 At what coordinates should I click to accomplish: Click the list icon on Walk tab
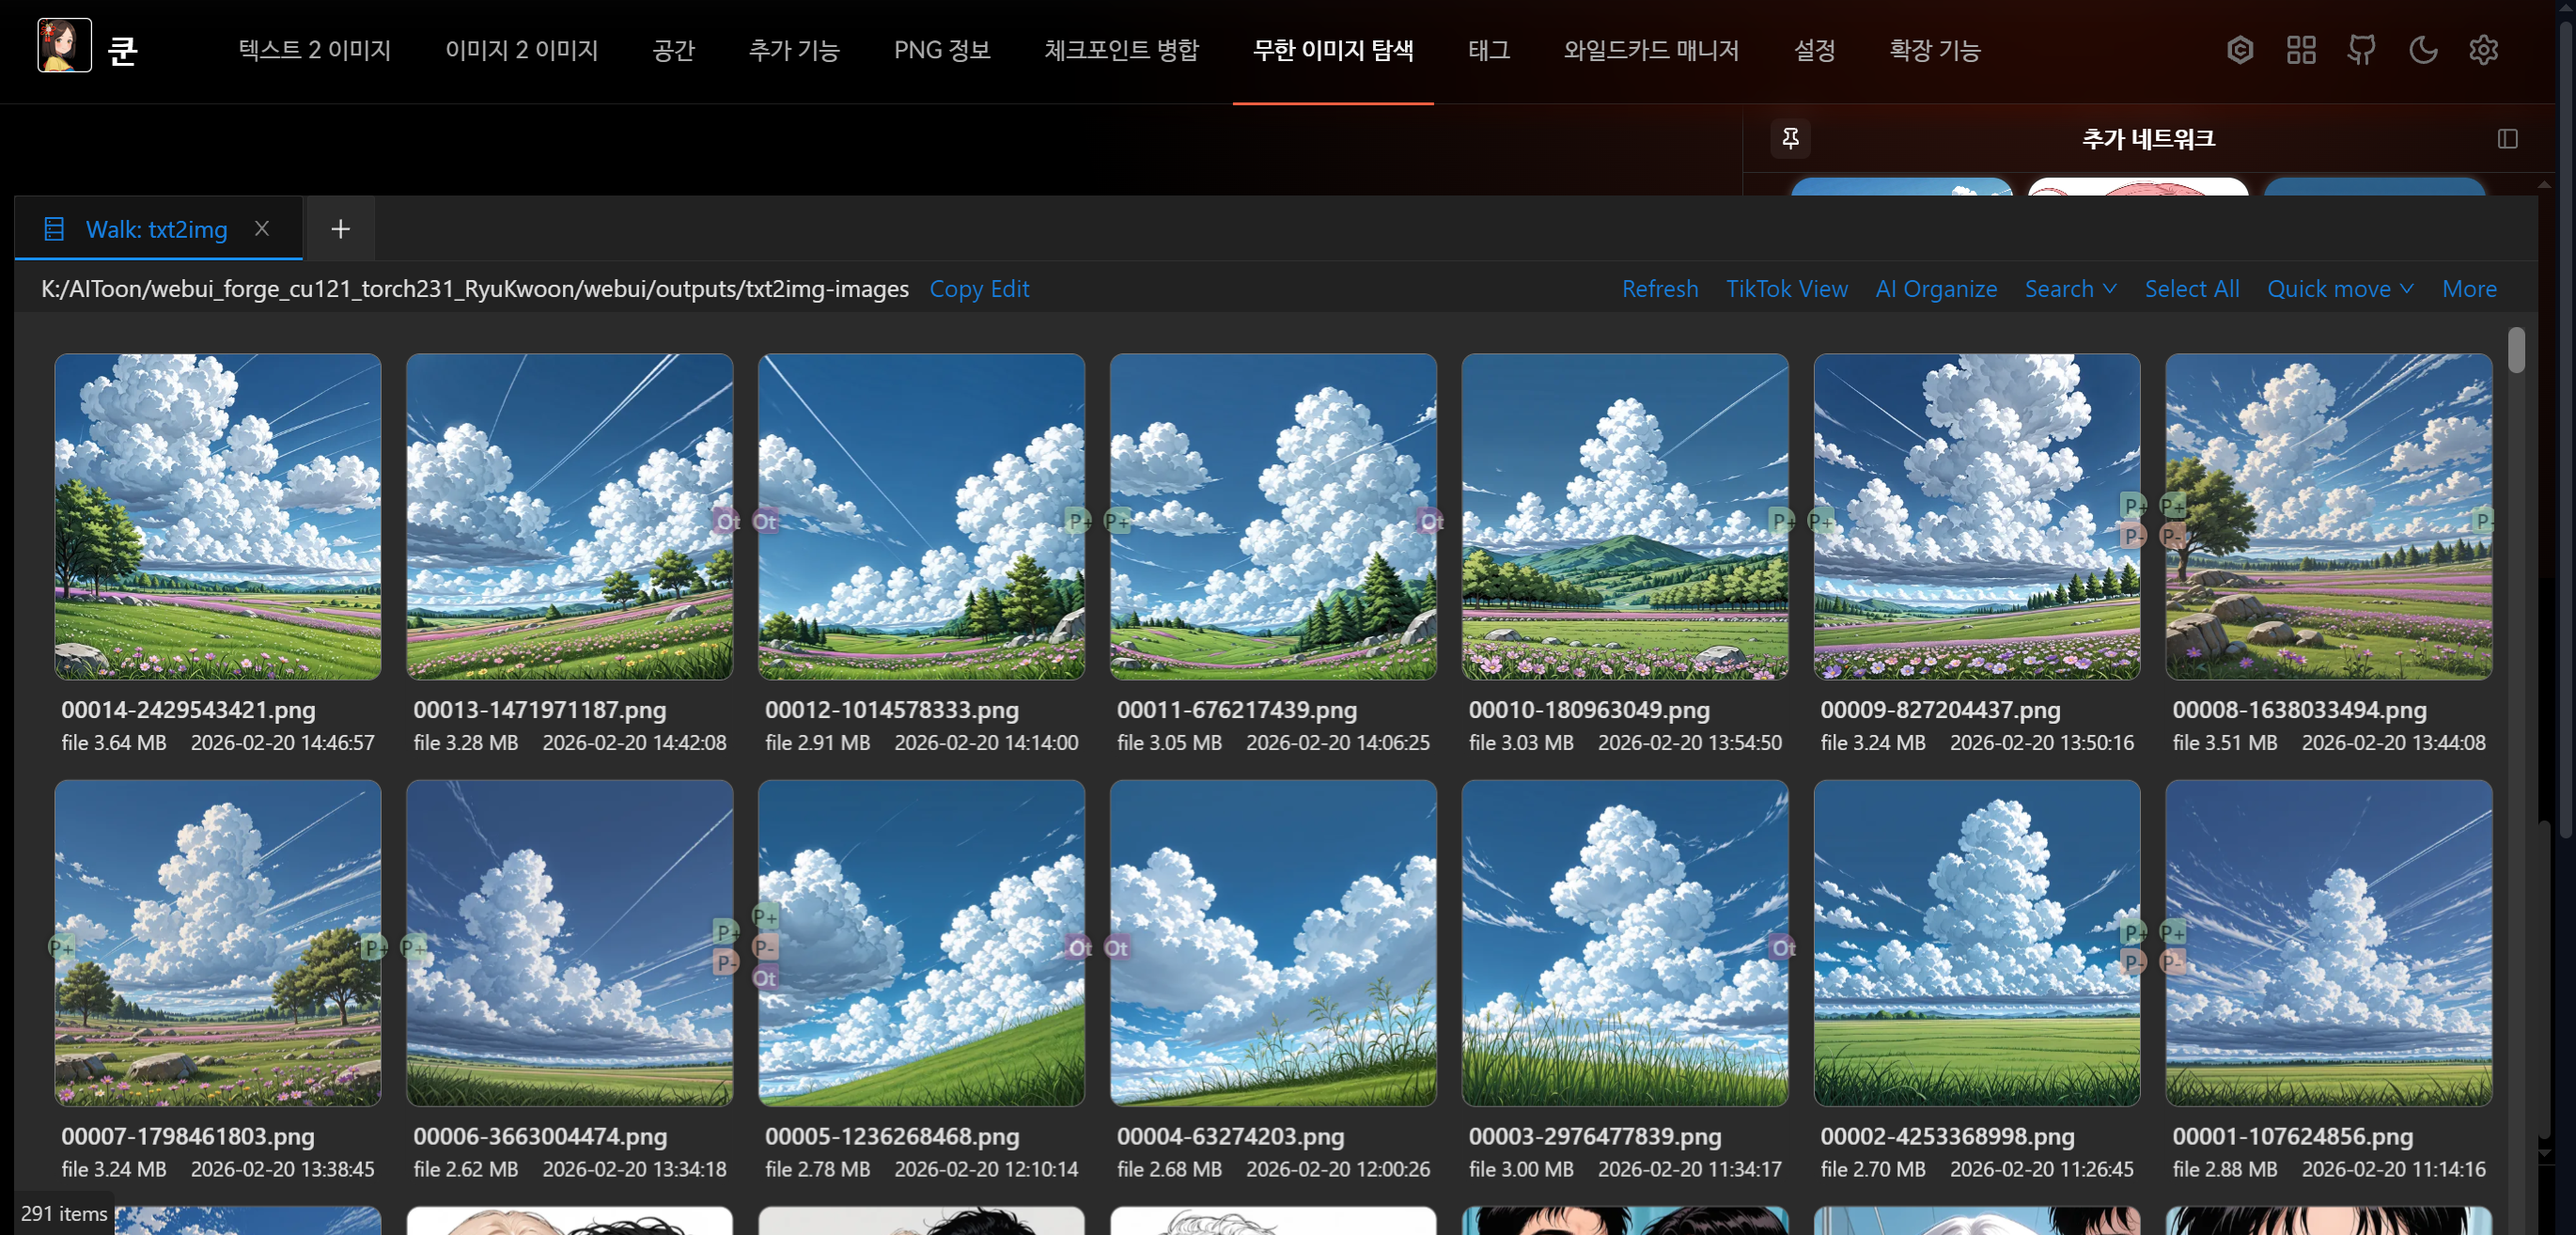(x=54, y=229)
